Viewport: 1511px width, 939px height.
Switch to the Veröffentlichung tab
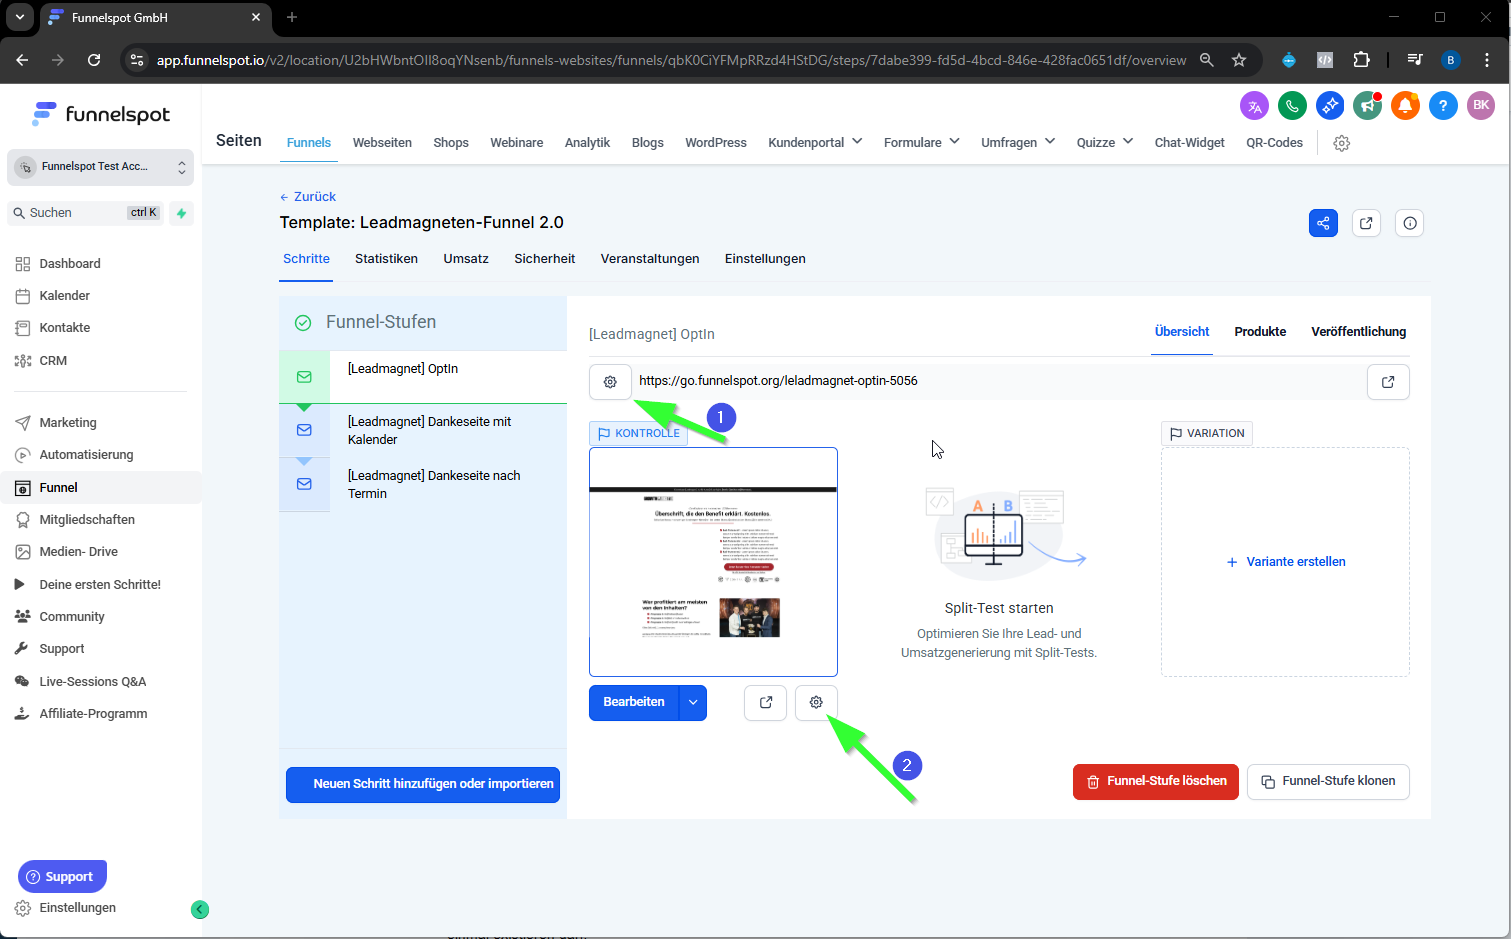[x=1359, y=332]
